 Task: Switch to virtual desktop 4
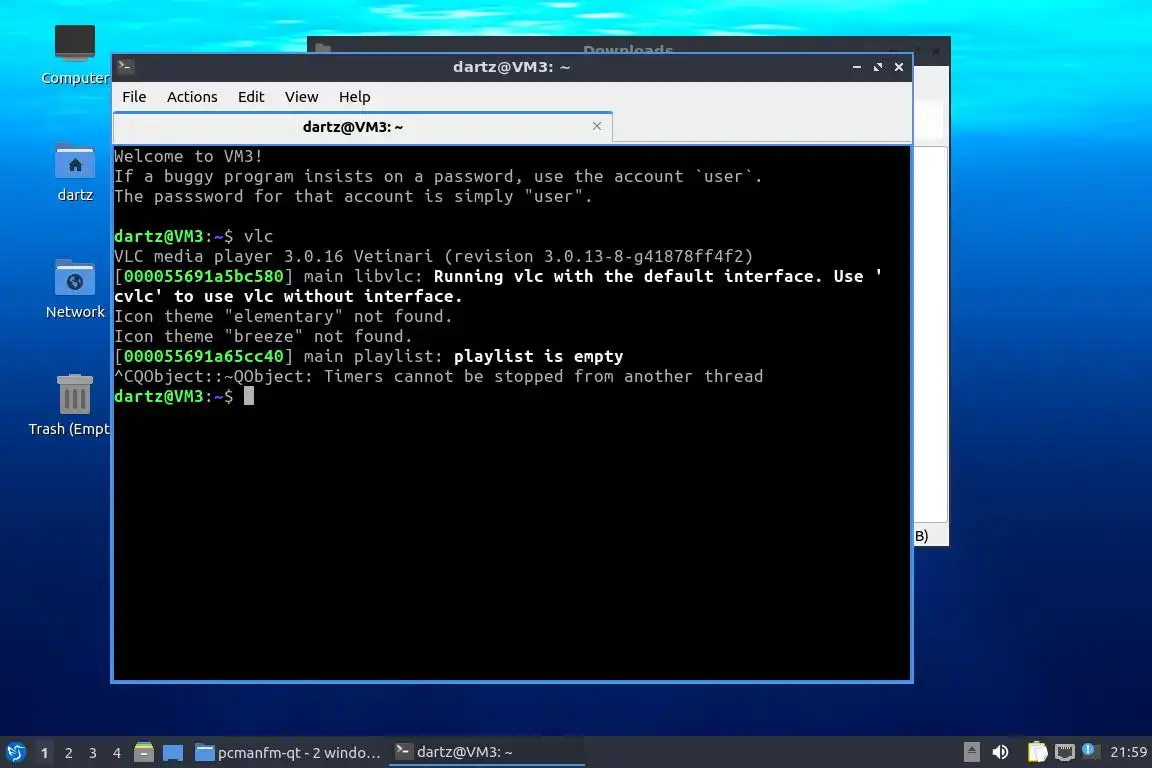(x=117, y=753)
